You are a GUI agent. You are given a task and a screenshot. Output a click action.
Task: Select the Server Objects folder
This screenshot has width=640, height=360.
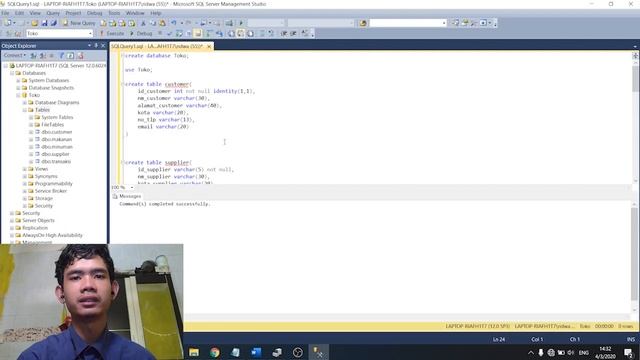[x=38, y=220]
